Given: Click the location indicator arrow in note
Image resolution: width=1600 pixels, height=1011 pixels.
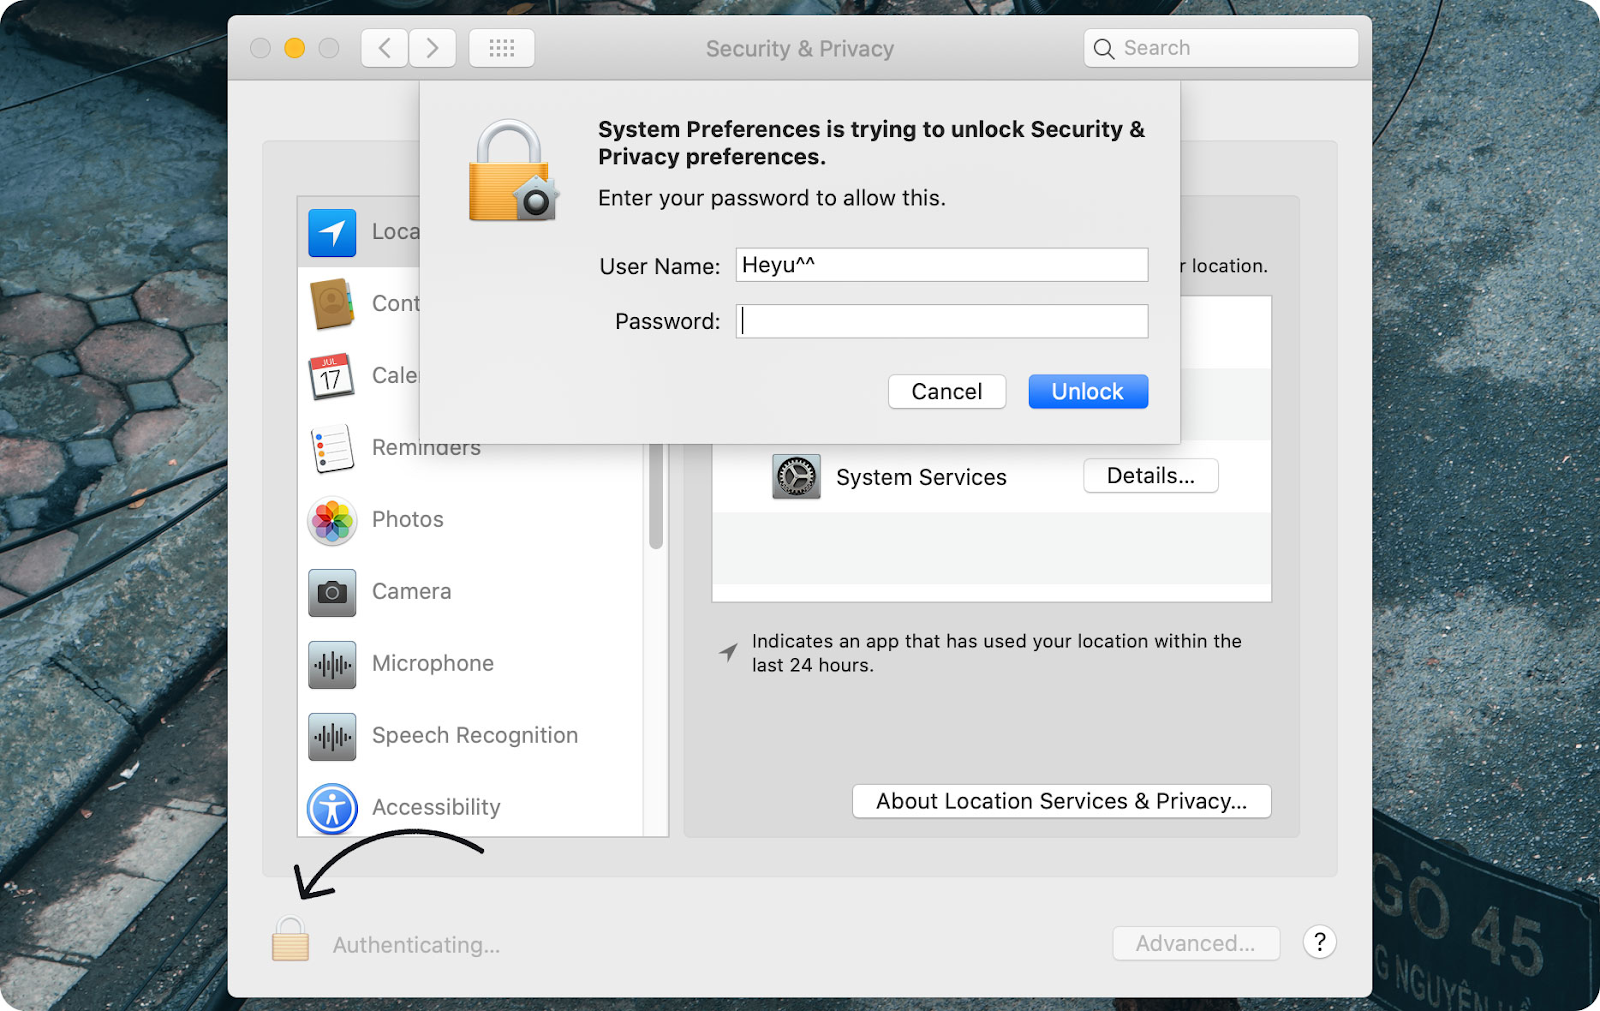Looking at the screenshot, I should 728,653.
